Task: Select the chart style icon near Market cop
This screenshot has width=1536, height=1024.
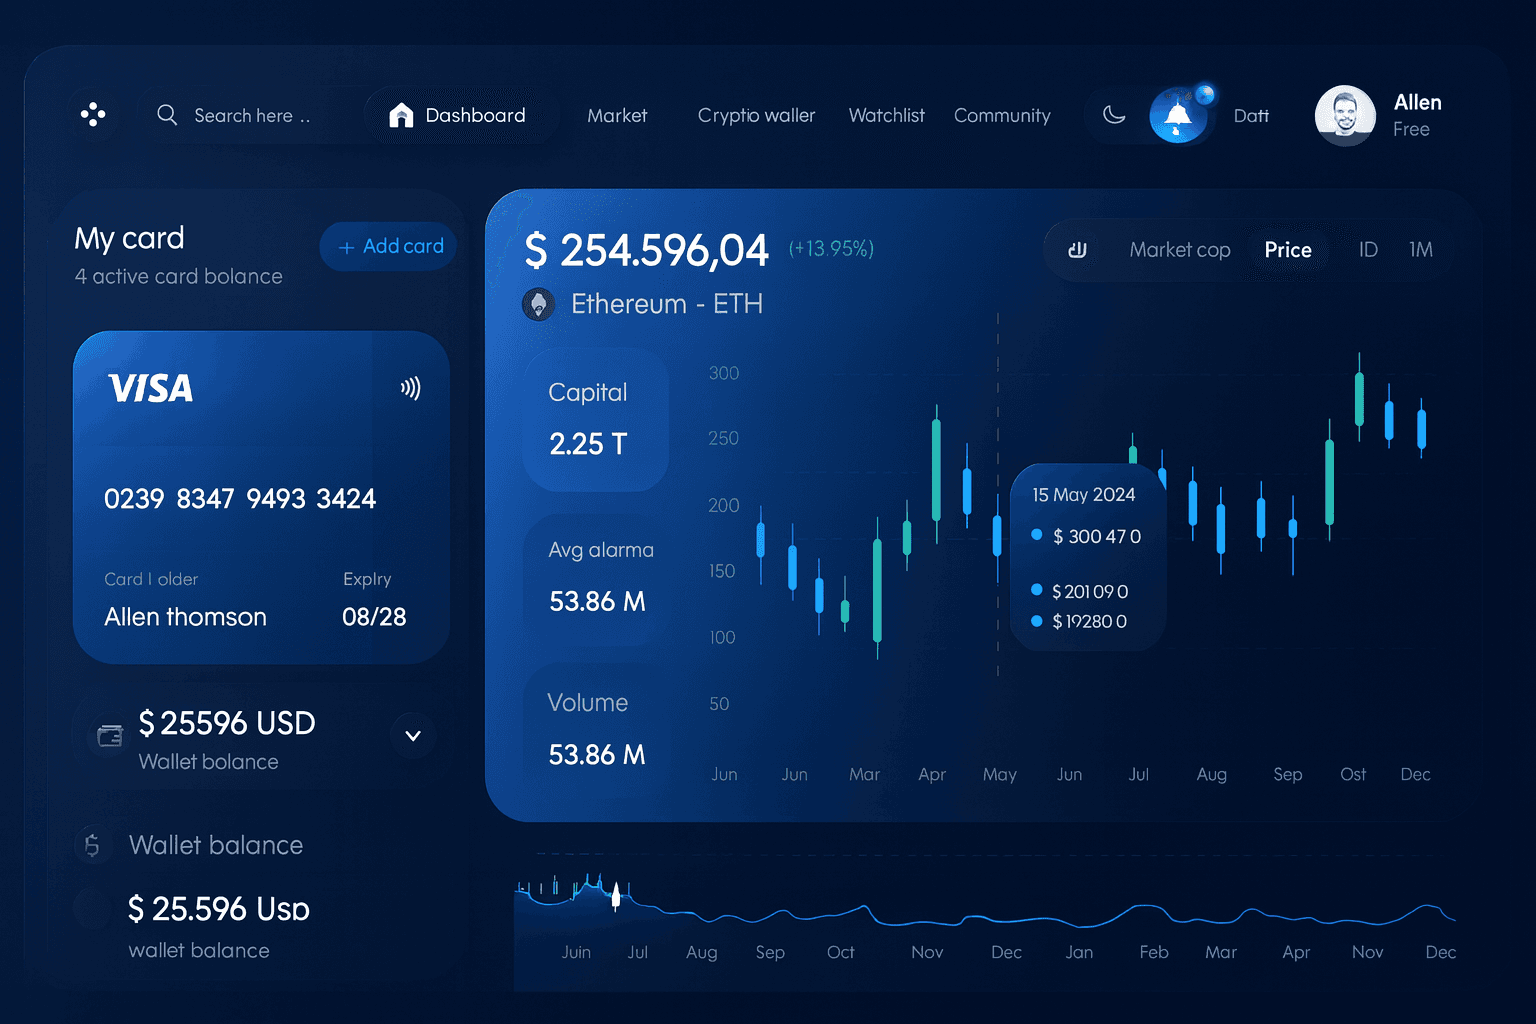Action: coord(1077,250)
